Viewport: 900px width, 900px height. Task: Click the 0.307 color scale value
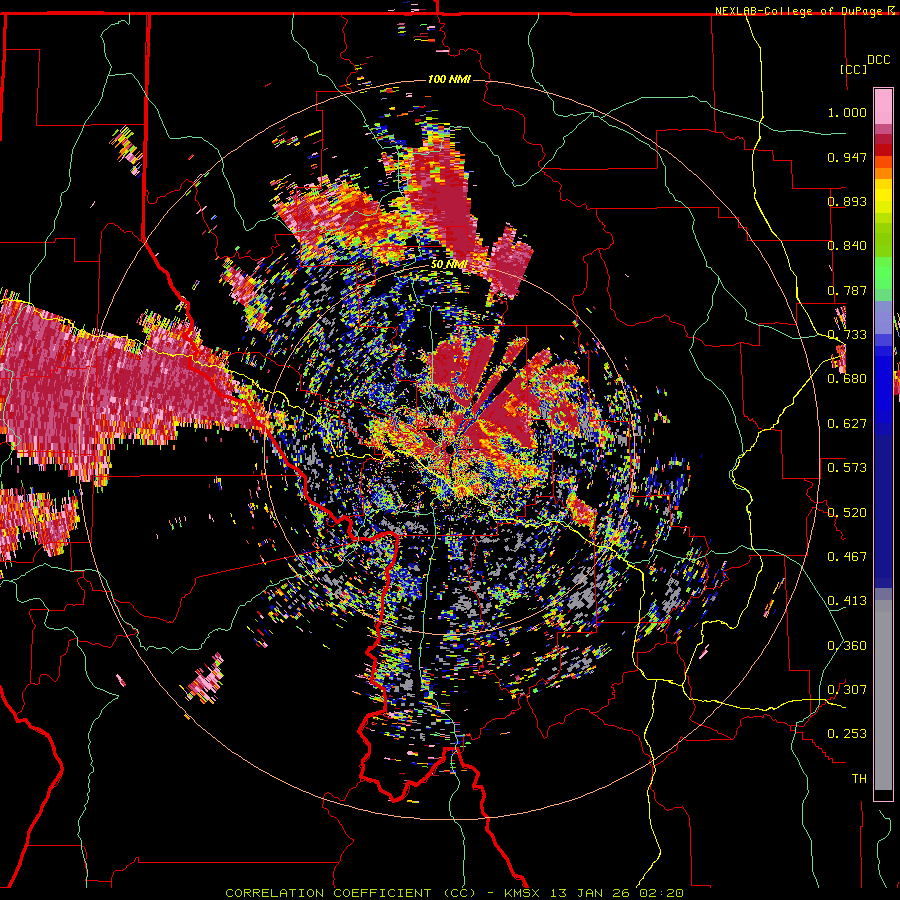847,690
